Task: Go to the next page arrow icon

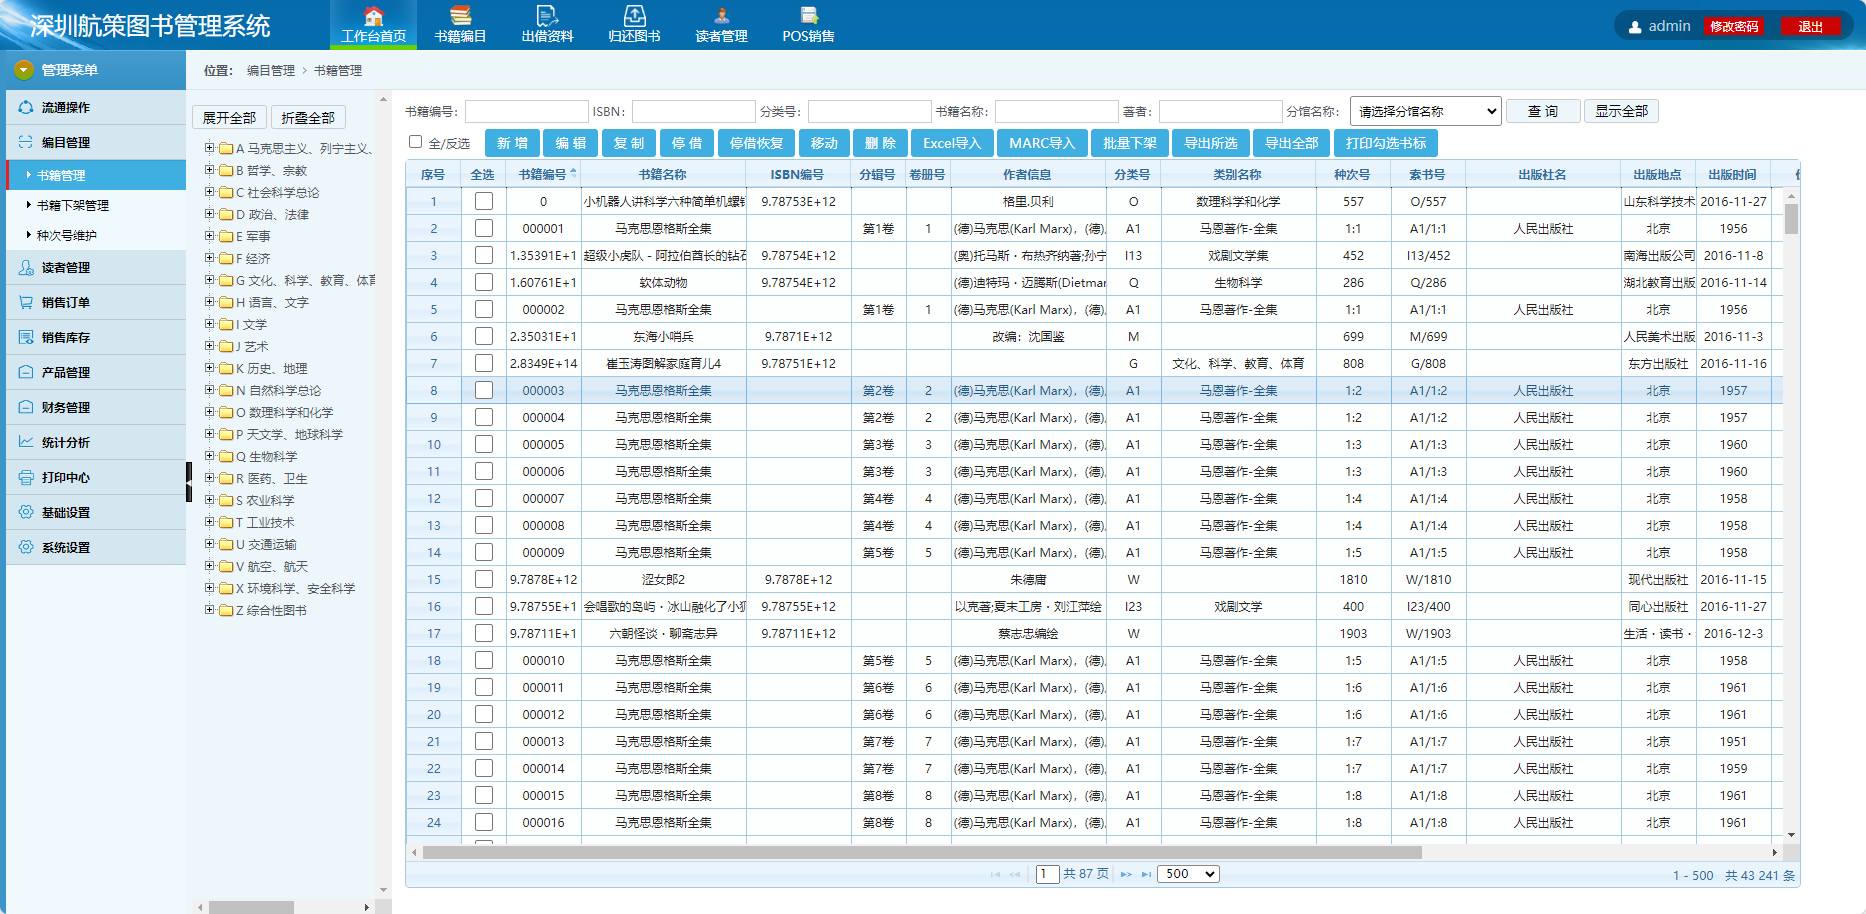Action: [x=1126, y=874]
